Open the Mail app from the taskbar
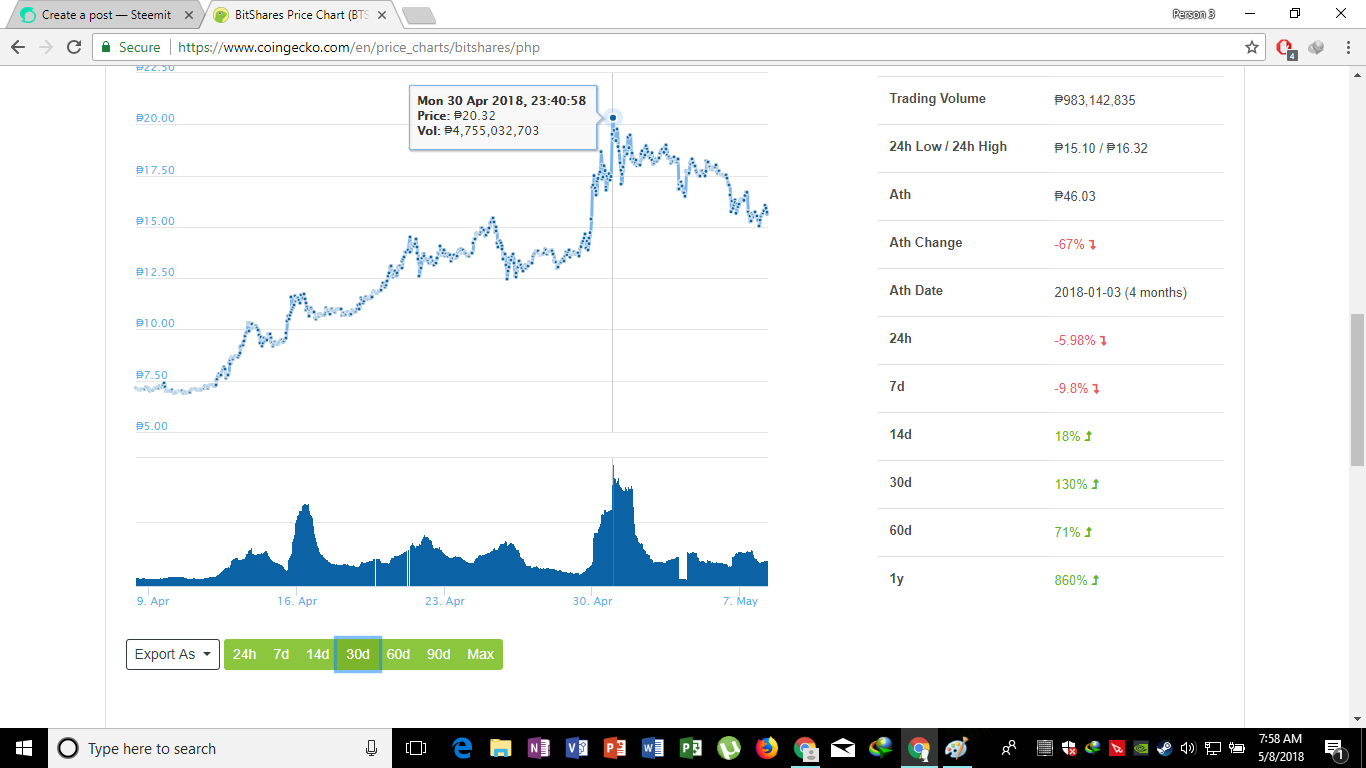The image size is (1366, 768). [x=843, y=748]
